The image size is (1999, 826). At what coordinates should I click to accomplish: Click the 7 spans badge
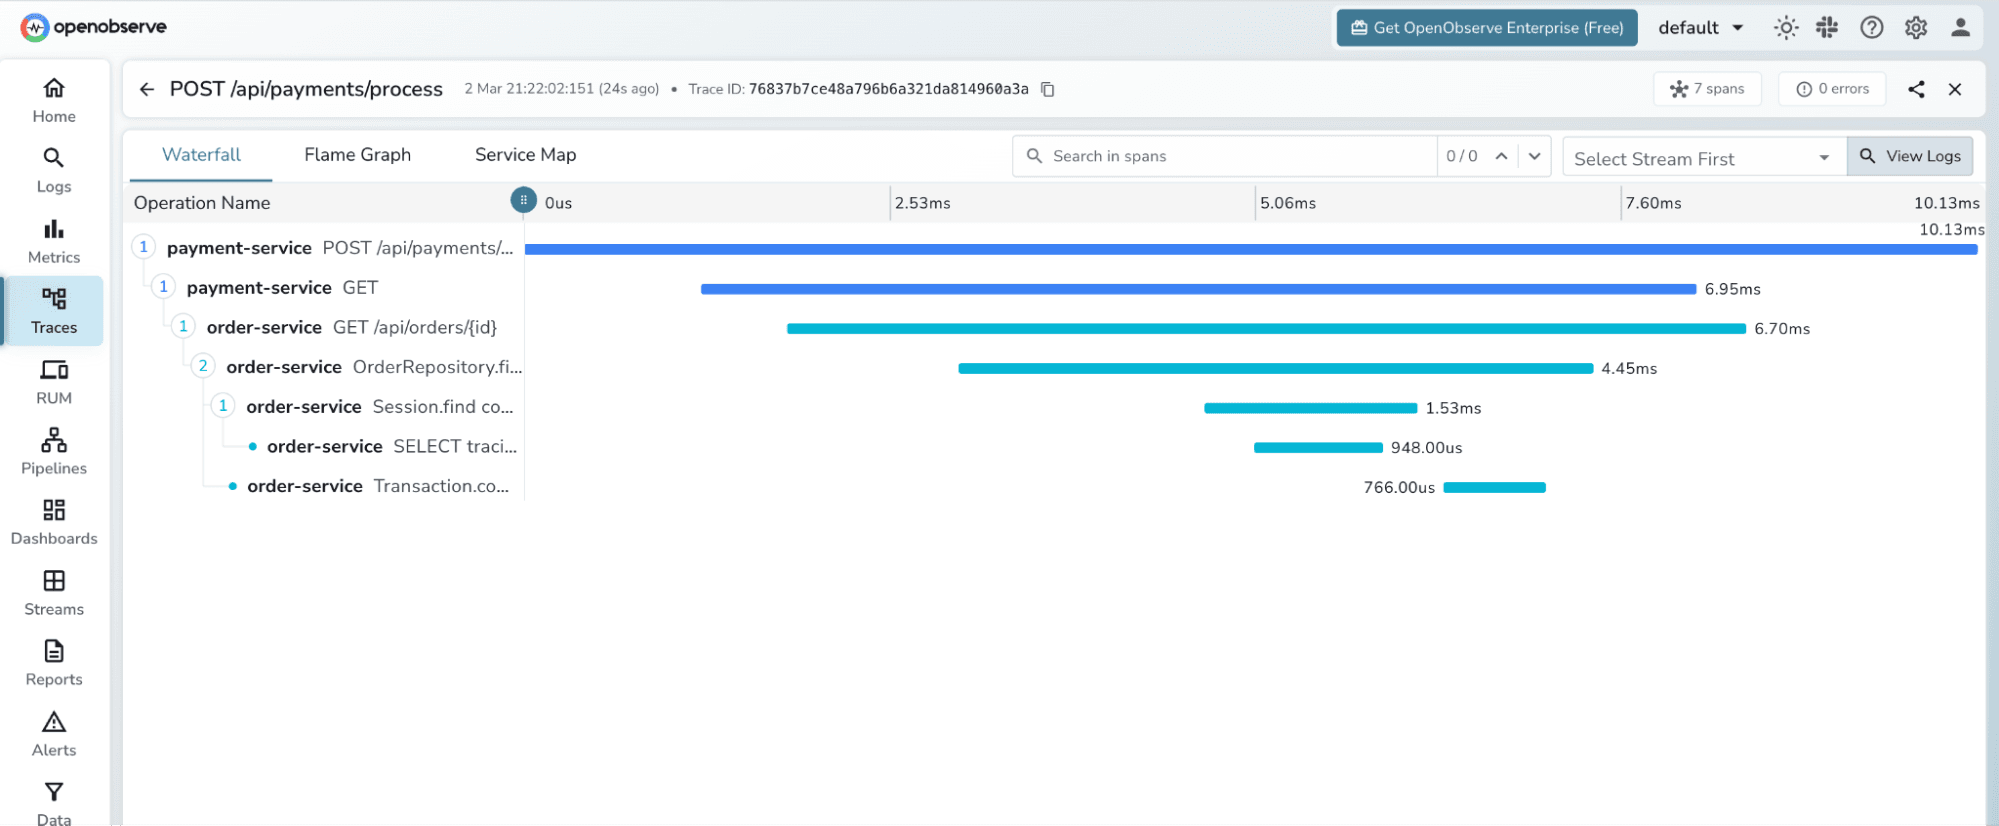pos(1707,89)
